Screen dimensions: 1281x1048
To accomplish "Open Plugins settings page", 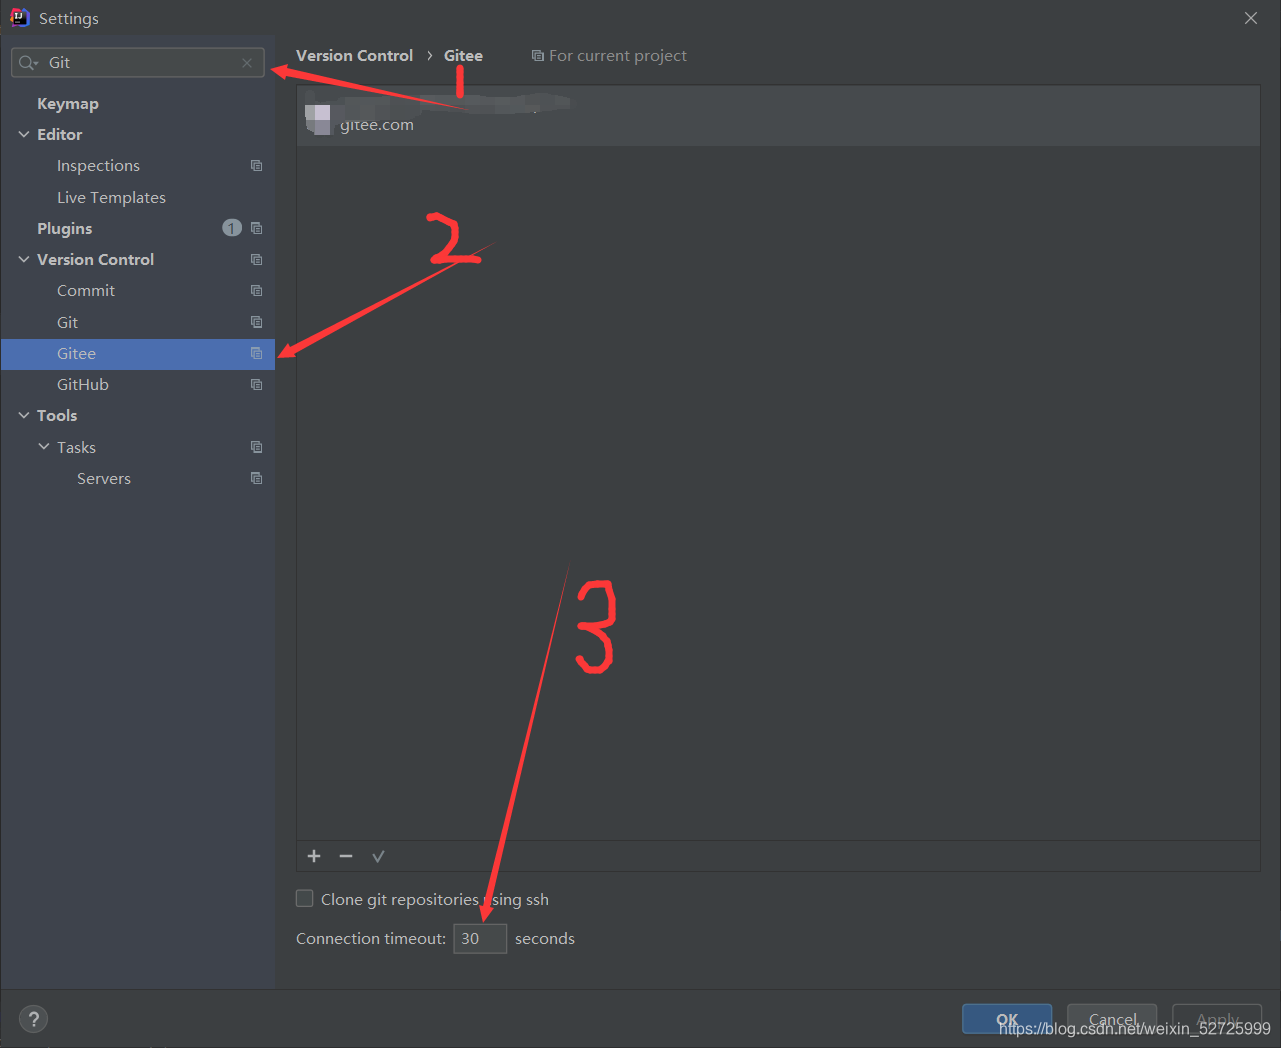I will coord(64,228).
